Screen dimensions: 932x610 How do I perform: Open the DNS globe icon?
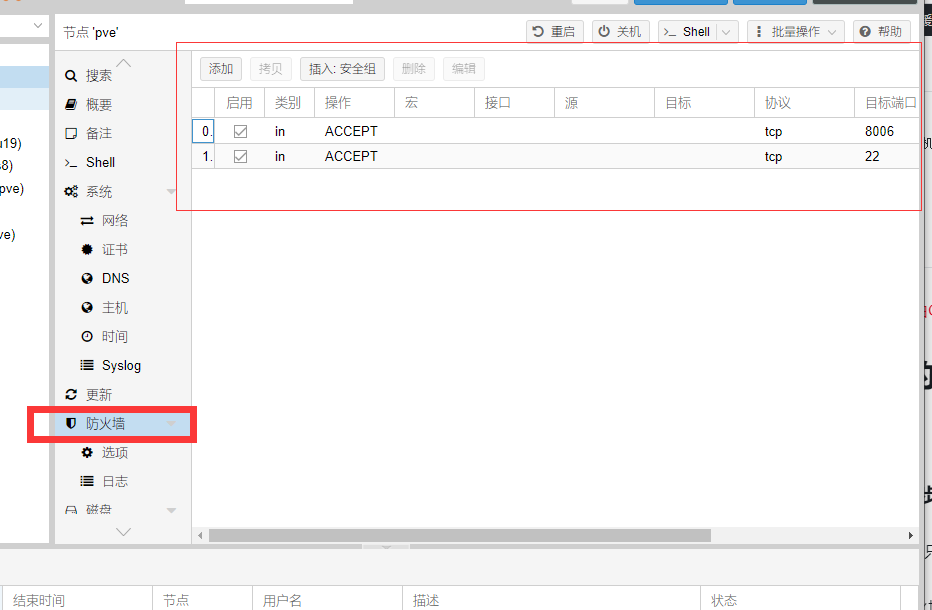coord(87,278)
